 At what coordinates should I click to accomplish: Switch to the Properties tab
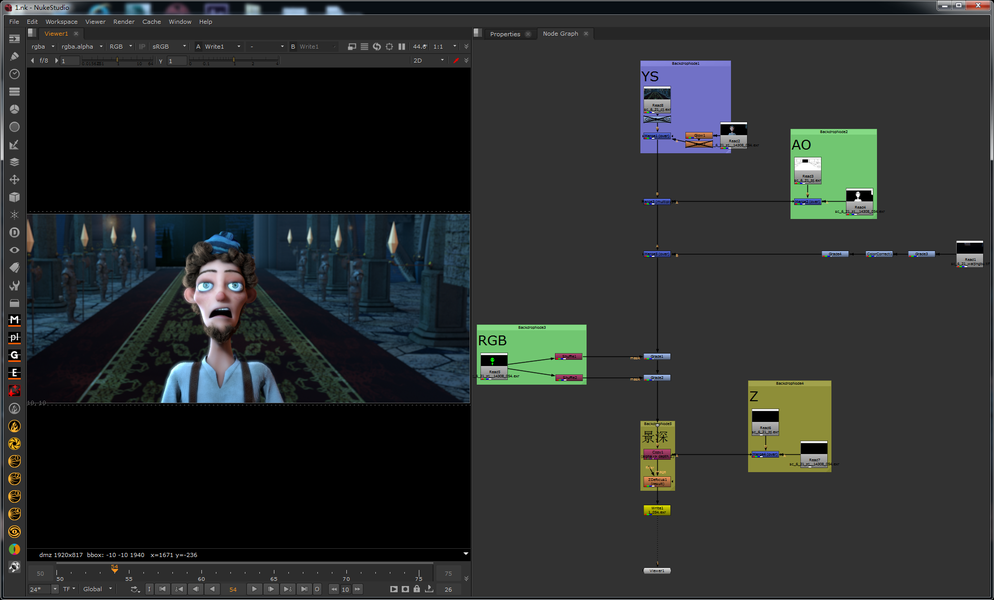coord(505,34)
